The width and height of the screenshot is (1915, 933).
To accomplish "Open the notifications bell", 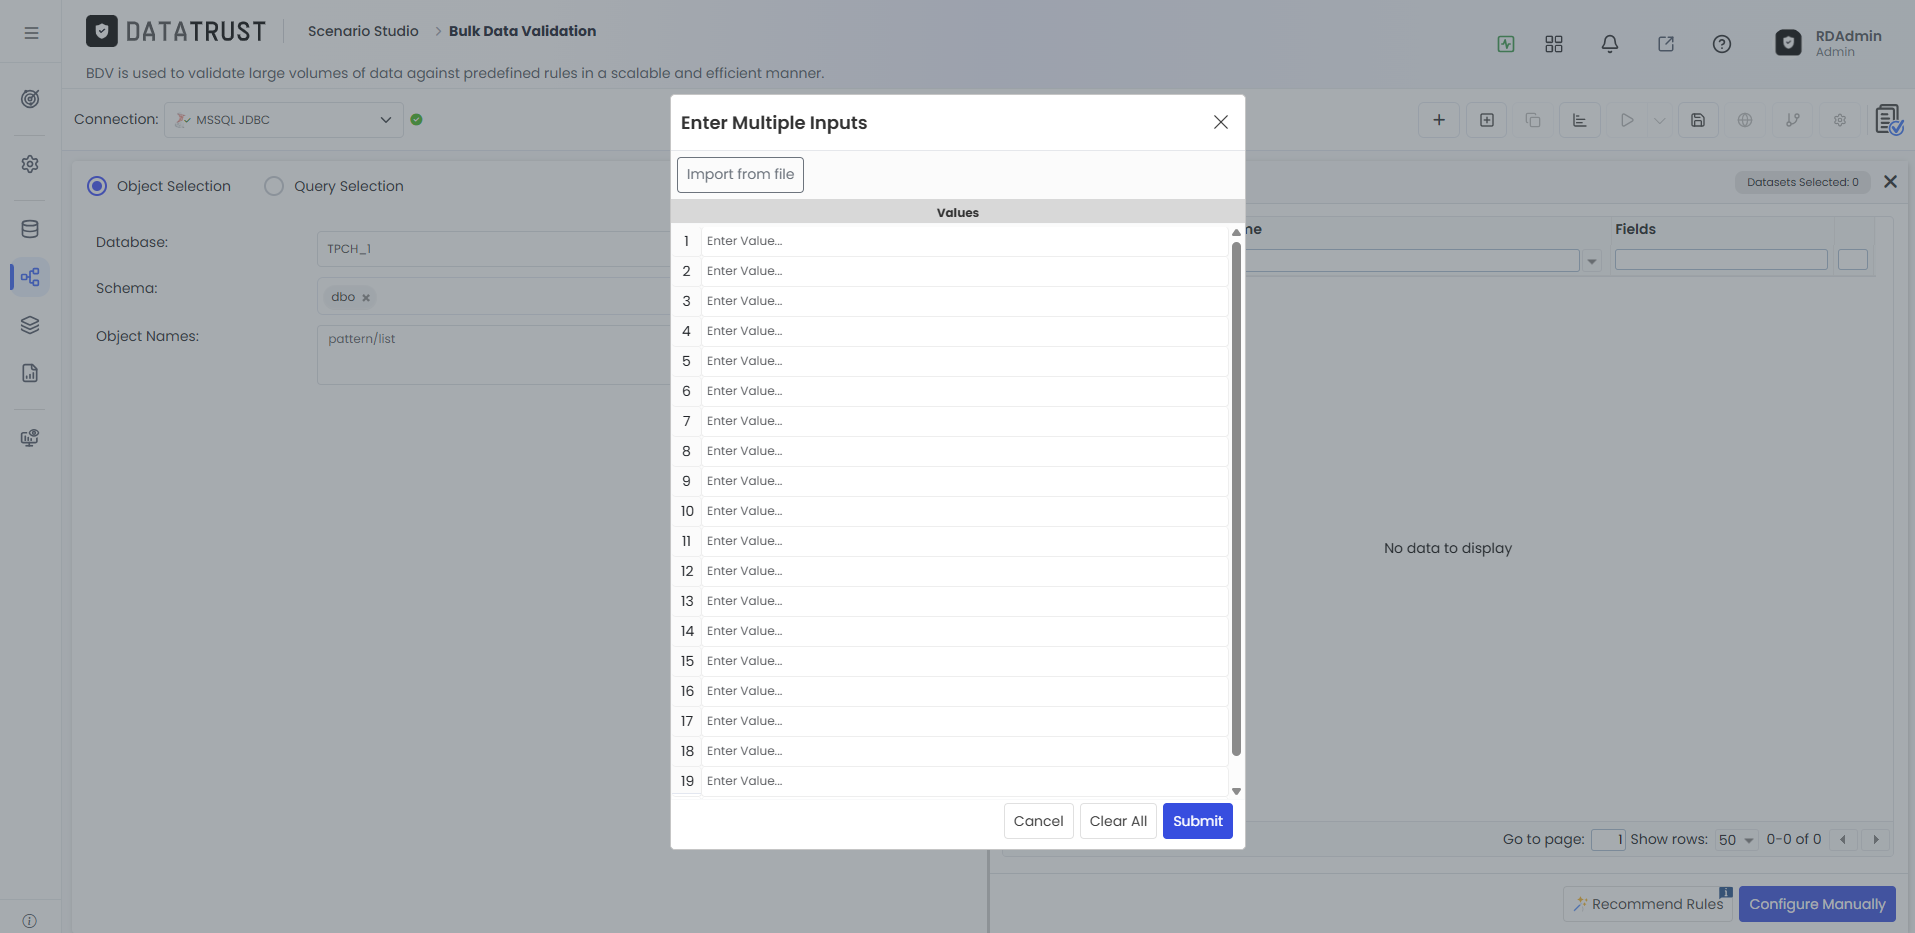I will coord(1610,44).
